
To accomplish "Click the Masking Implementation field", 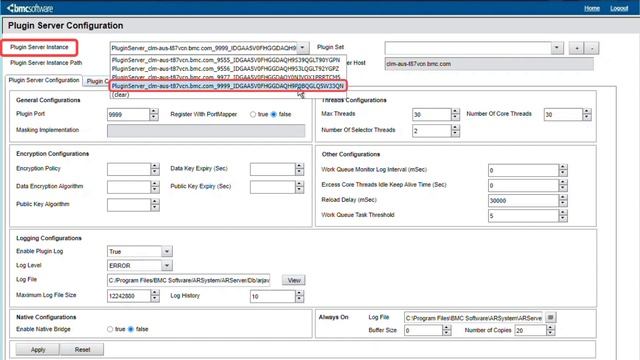I will [206, 131].
